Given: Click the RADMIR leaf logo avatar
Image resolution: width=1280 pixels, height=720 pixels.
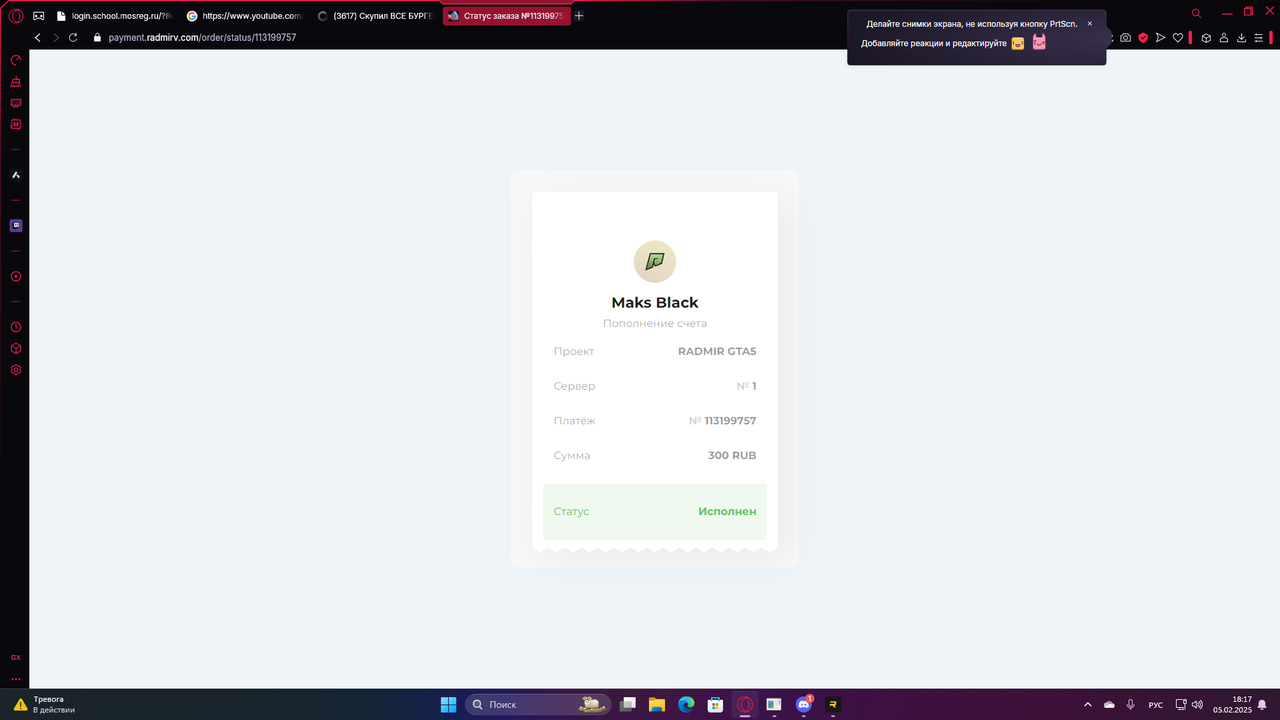Looking at the screenshot, I should point(655,262).
